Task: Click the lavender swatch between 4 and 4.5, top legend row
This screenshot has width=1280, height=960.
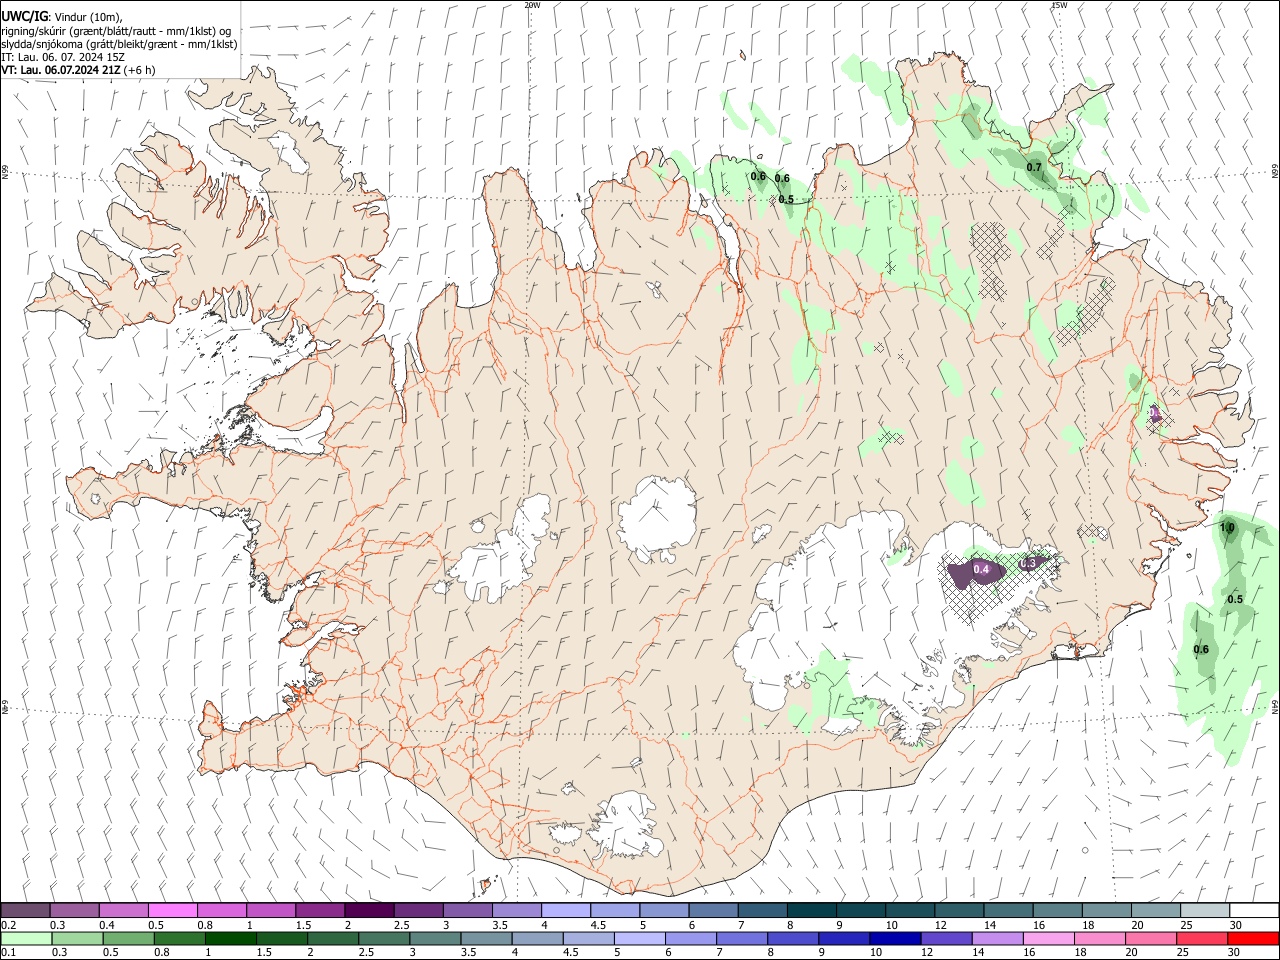Action: pos(564,910)
